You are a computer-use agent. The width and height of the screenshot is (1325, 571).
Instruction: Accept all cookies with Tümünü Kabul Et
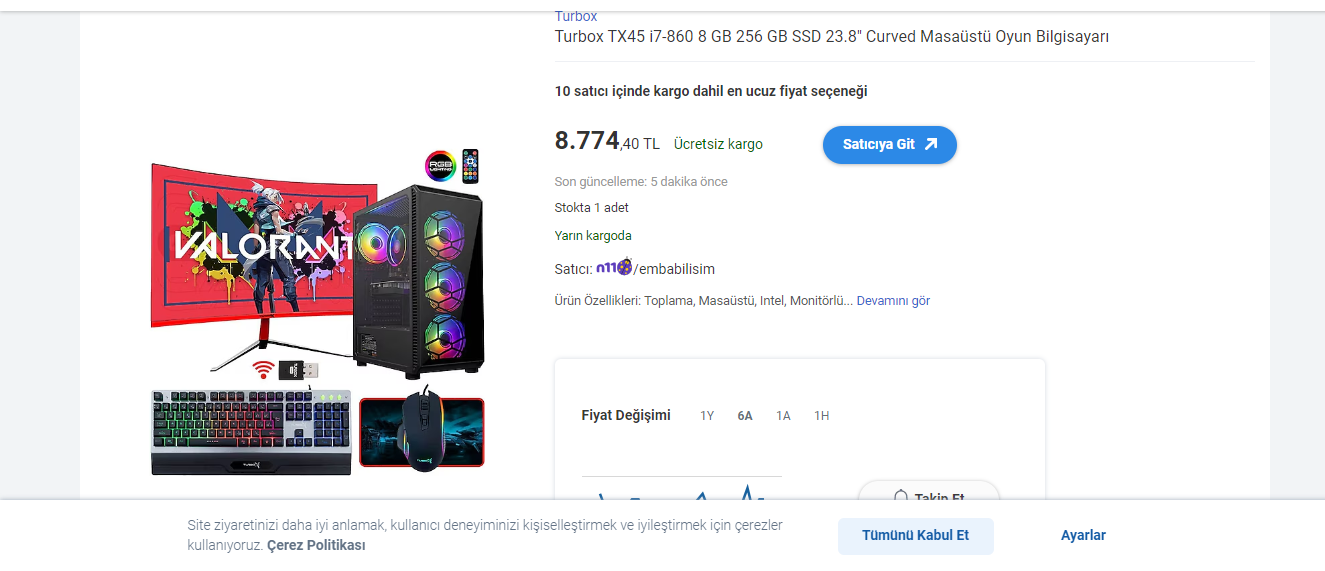[916, 536]
